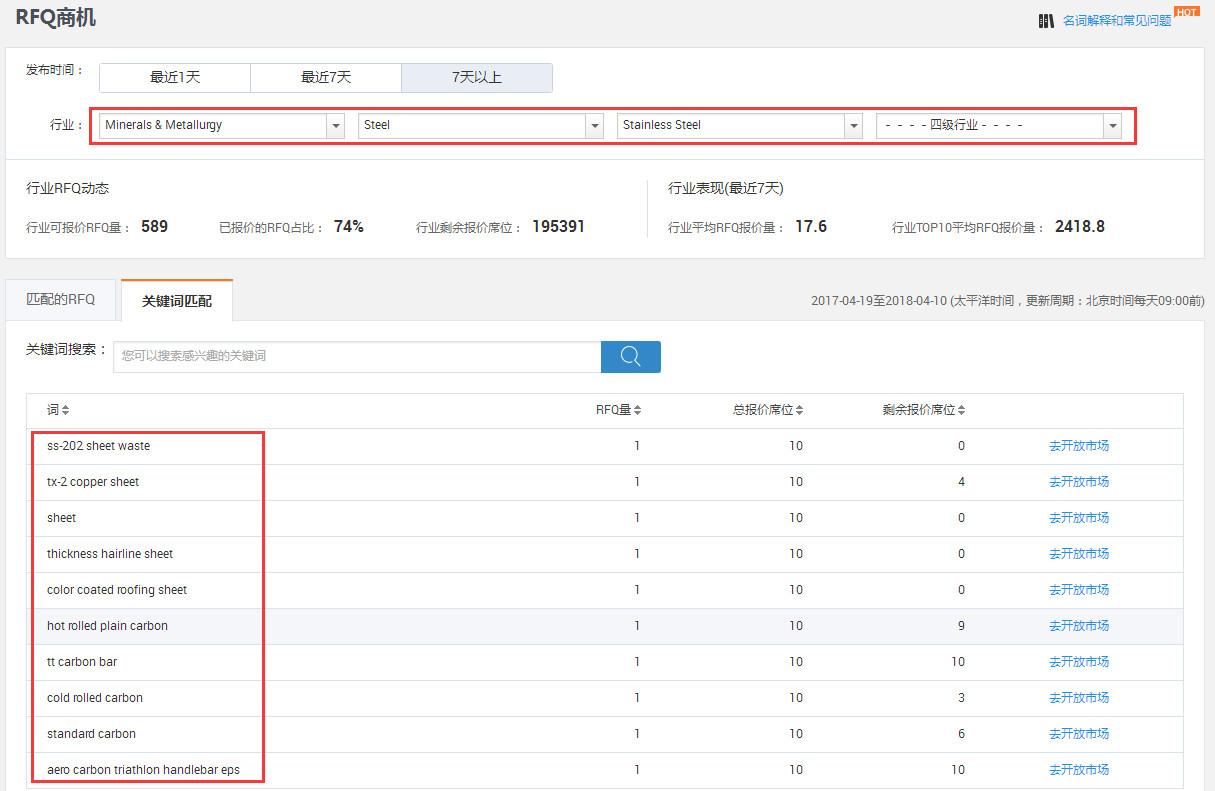Expand the Steel second-level industry dropdown
1215x791 pixels.
(594, 125)
